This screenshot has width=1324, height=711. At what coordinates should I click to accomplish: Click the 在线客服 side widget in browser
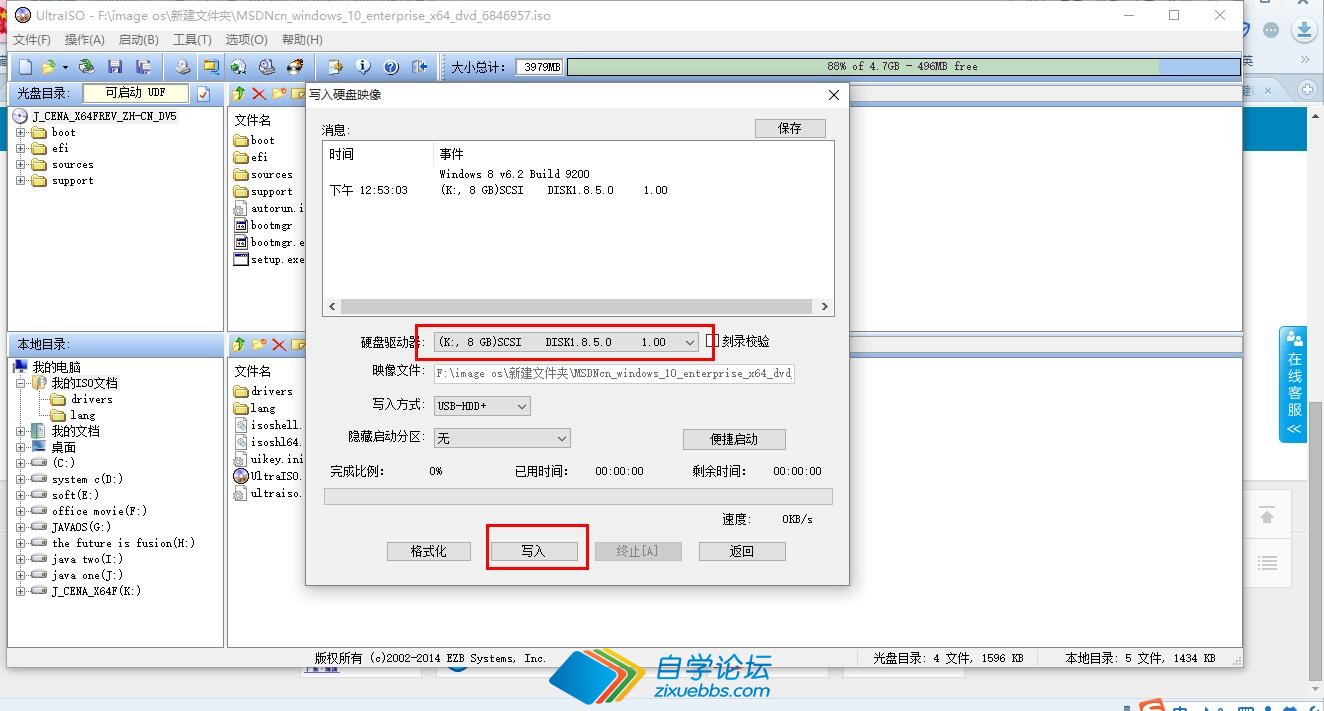click(1294, 385)
